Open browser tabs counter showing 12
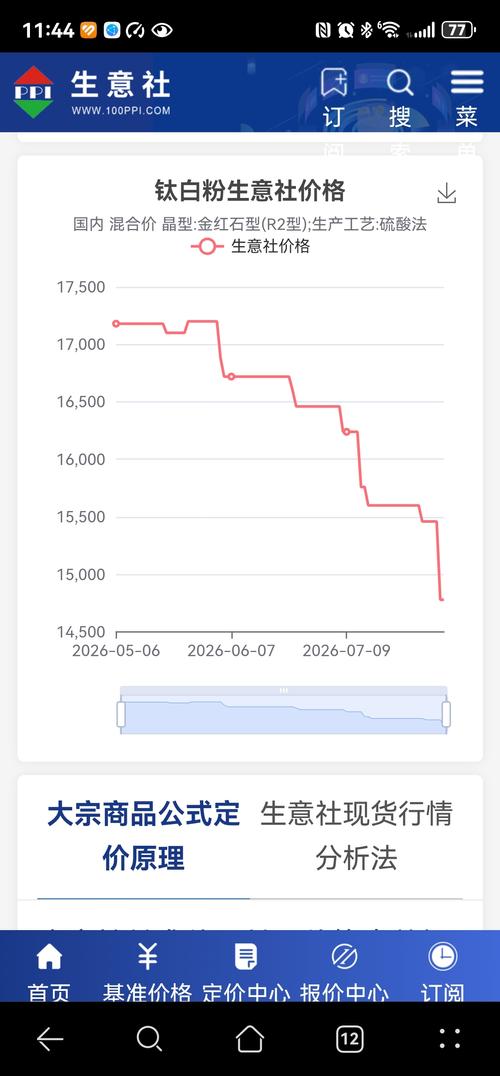 (349, 1039)
